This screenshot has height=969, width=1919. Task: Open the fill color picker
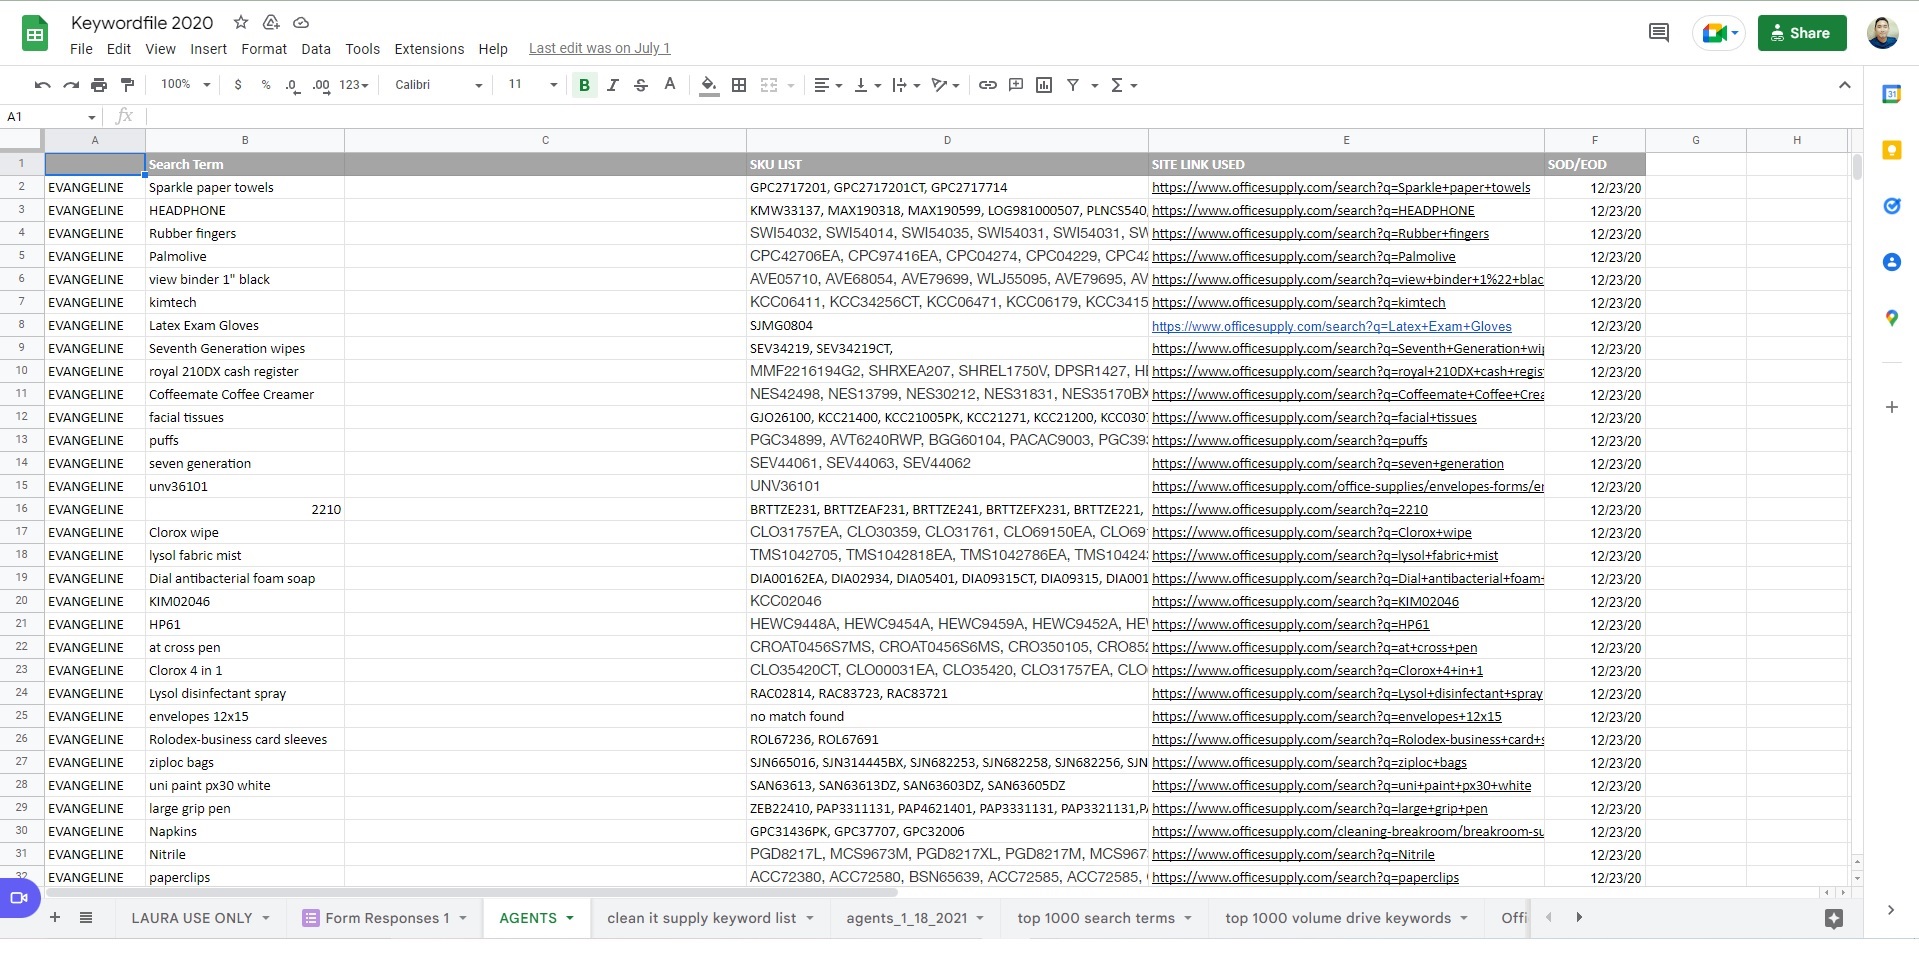(x=709, y=85)
